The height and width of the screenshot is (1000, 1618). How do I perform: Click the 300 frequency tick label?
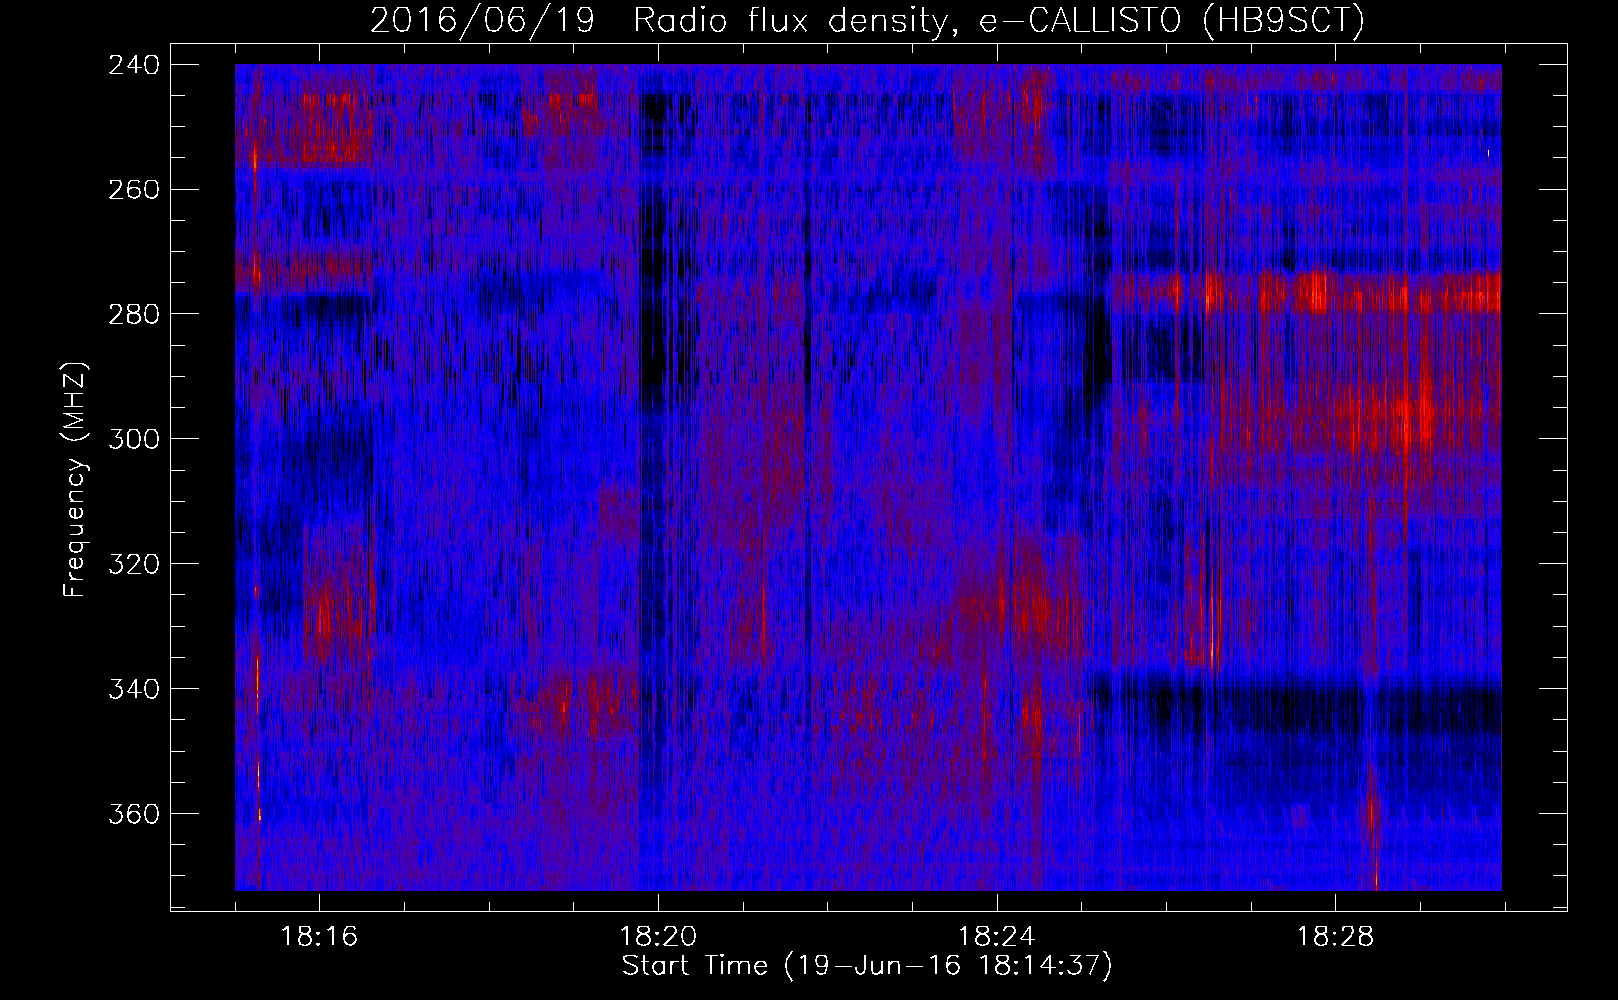[x=133, y=440]
